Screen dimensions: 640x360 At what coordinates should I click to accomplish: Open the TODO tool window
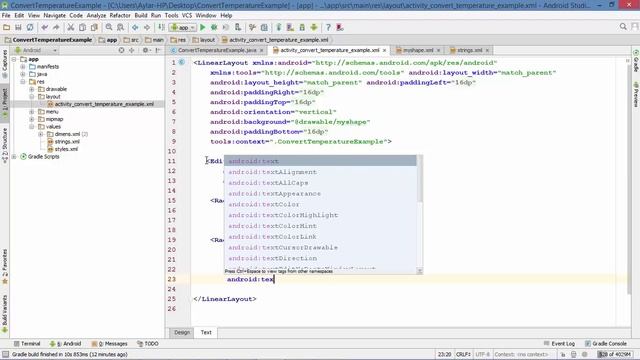click(x=148, y=344)
